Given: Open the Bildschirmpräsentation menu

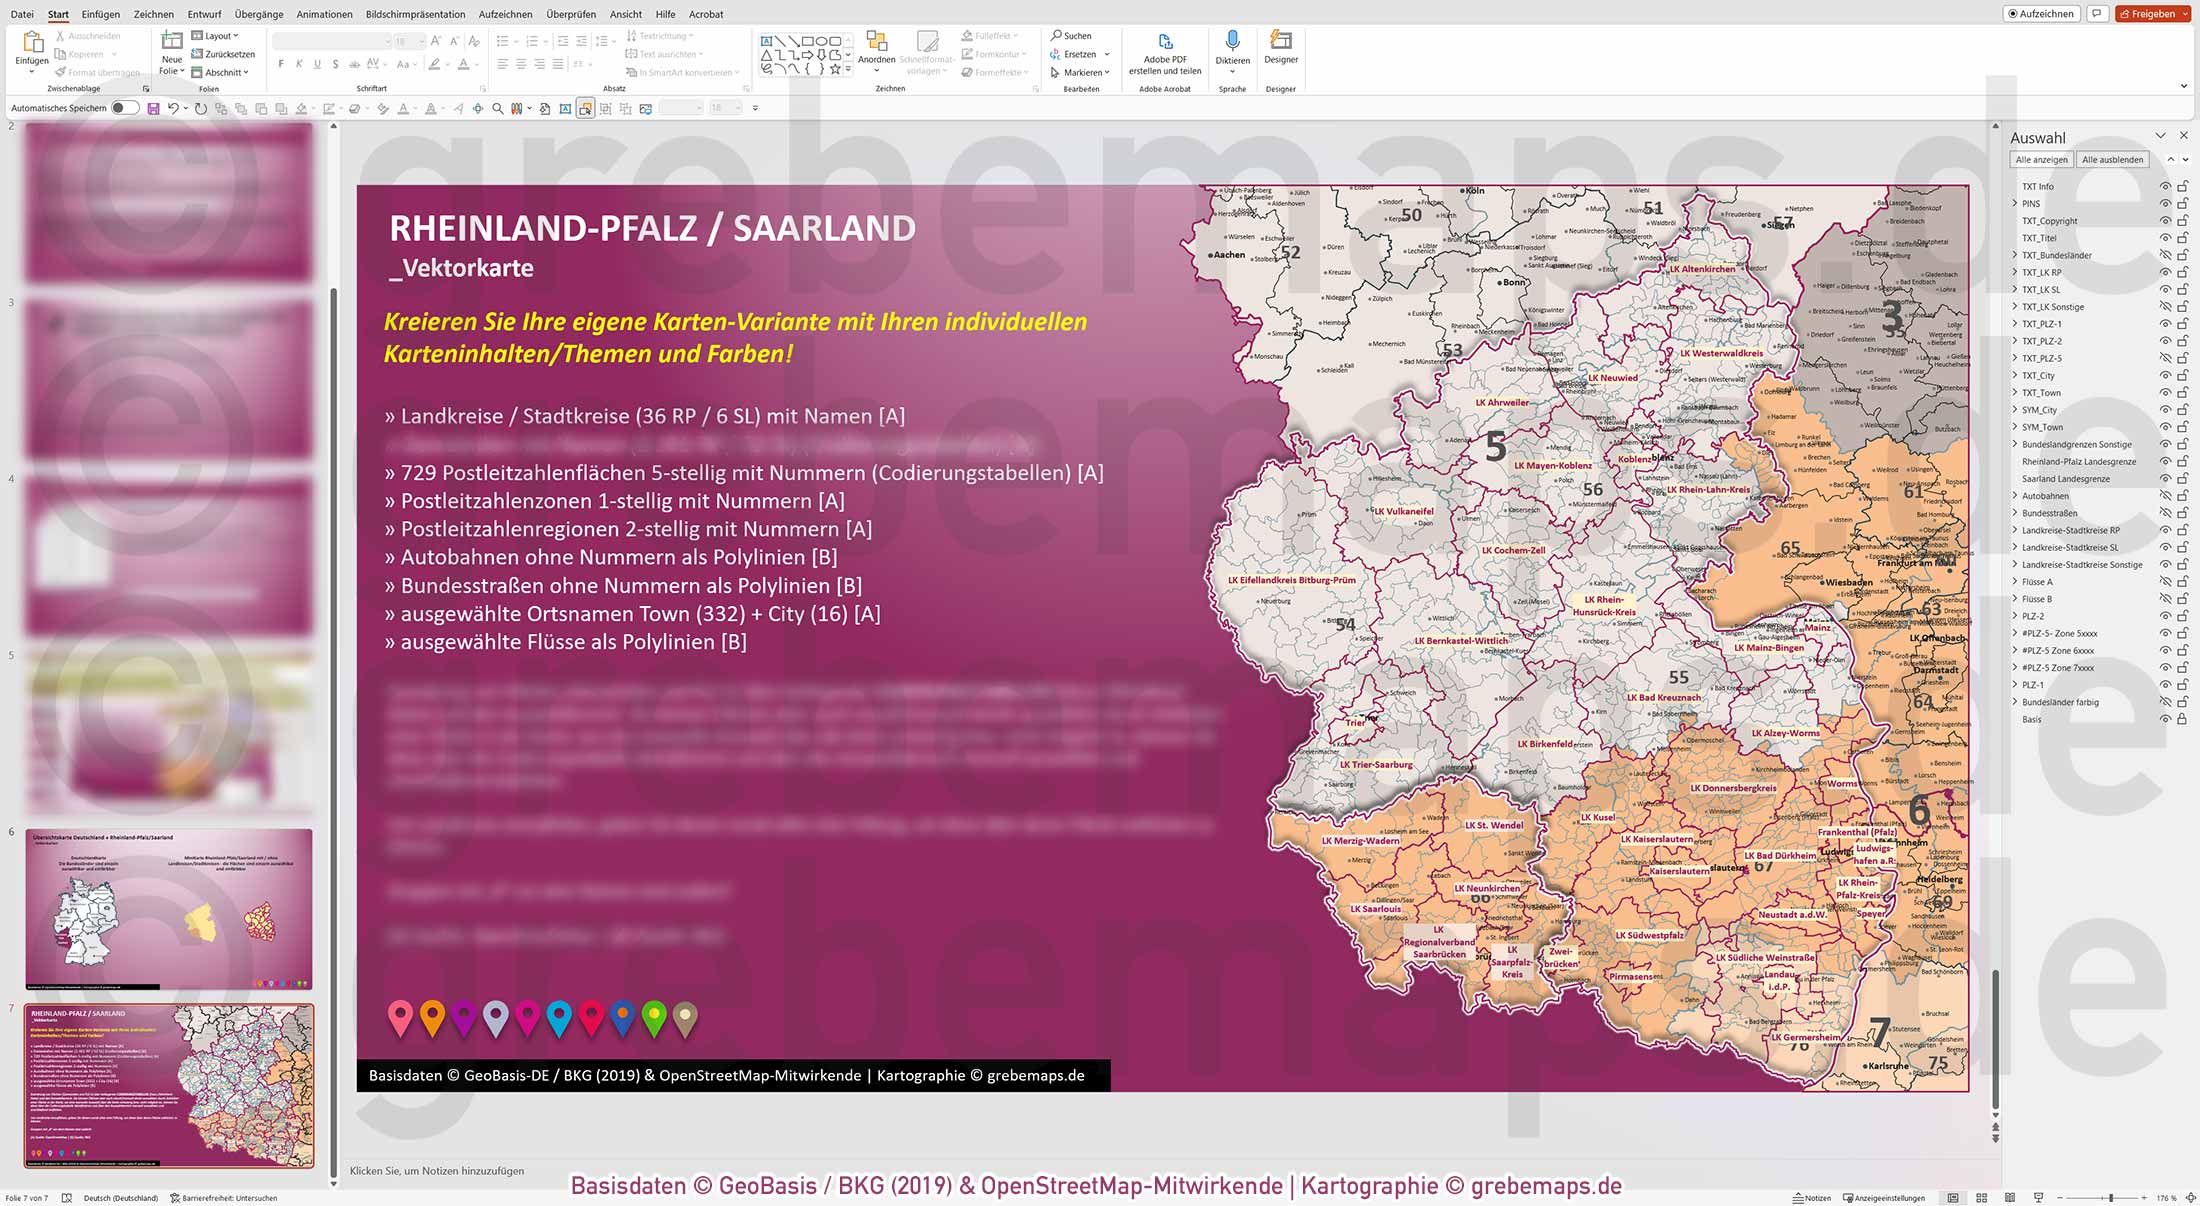Looking at the screenshot, I should coord(416,14).
